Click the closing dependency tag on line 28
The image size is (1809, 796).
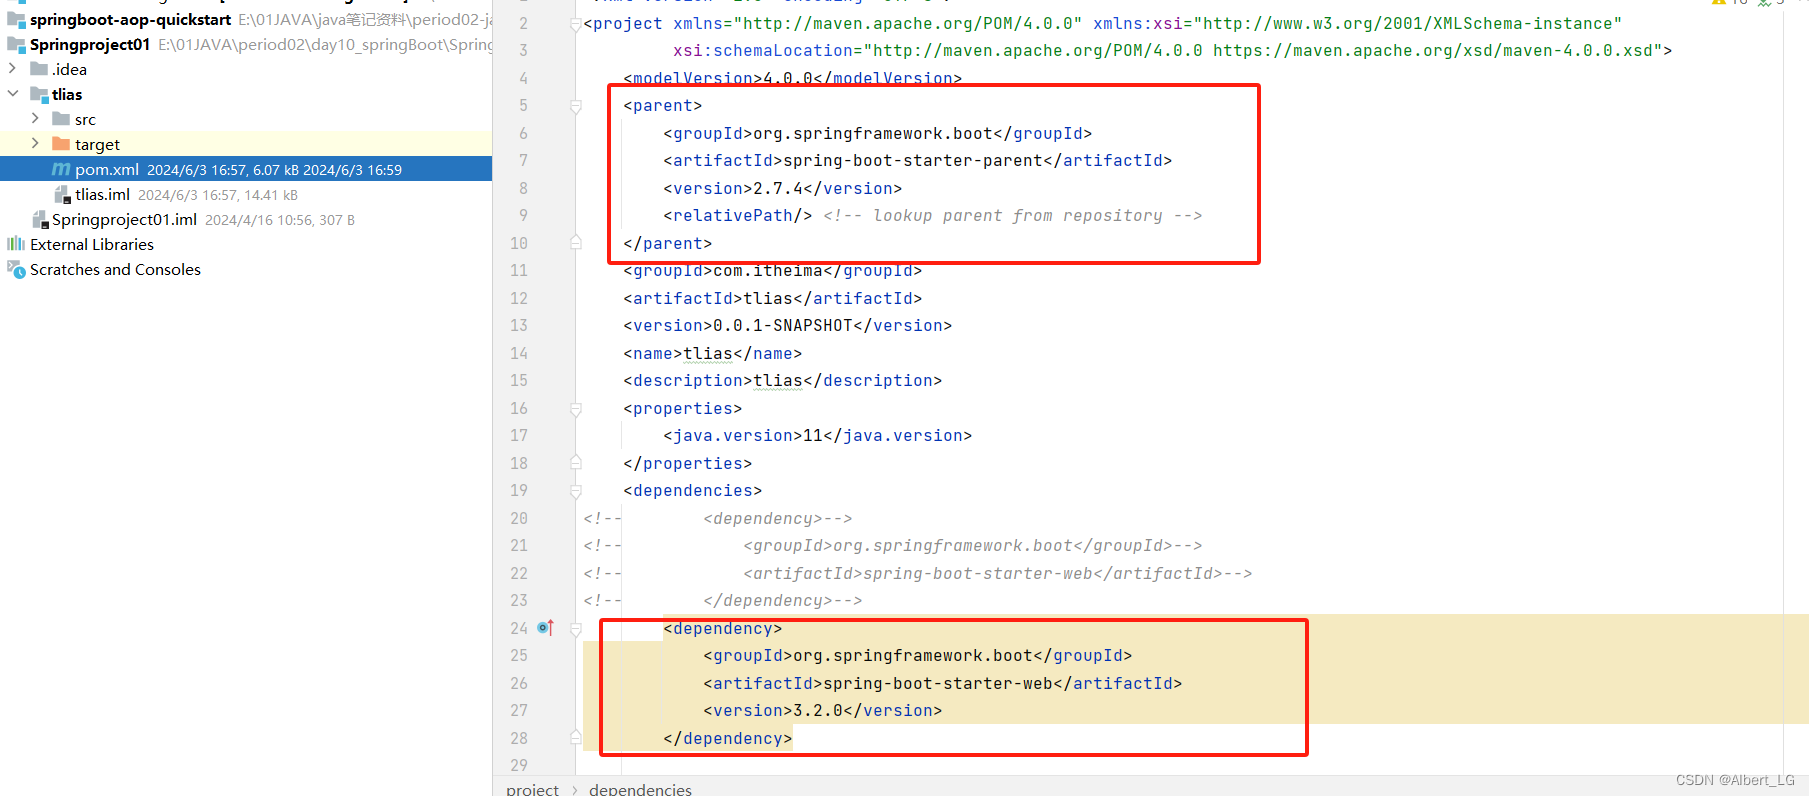tap(727, 739)
